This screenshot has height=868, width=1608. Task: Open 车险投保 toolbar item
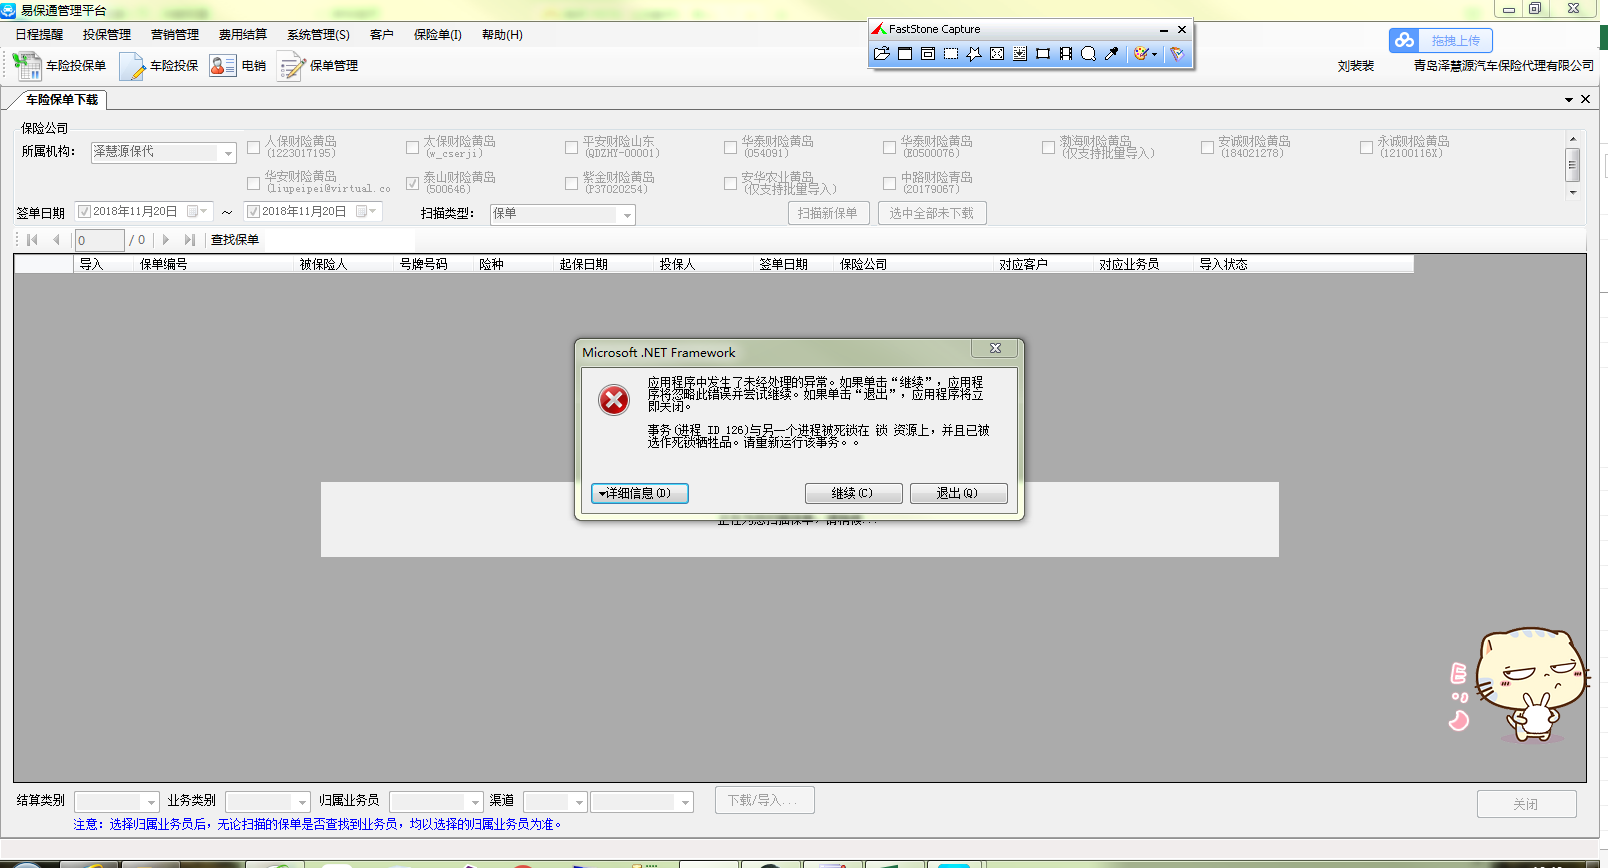(159, 66)
